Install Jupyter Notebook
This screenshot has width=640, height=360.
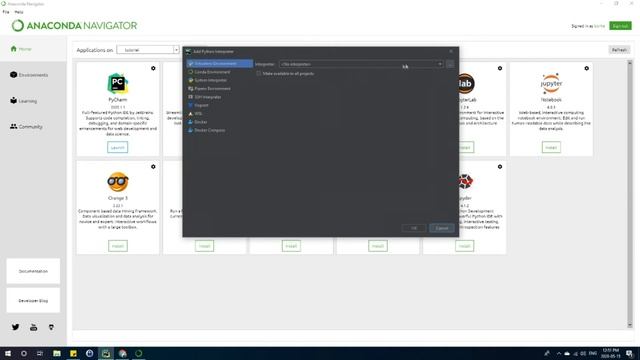click(551, 147)
